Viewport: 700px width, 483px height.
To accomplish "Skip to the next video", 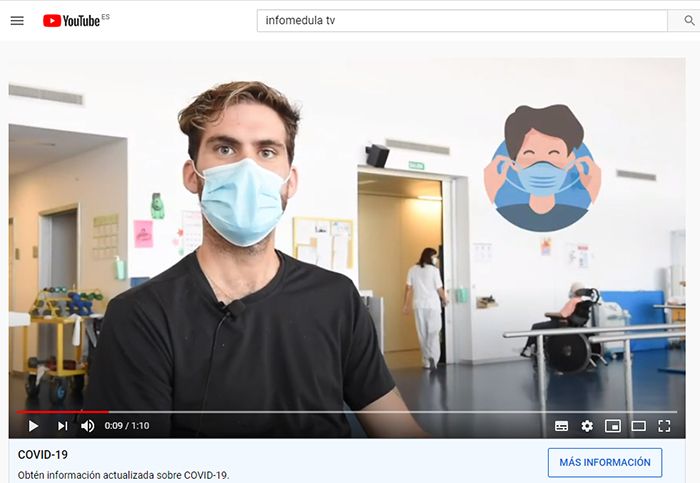I will (x=62, y=426).
